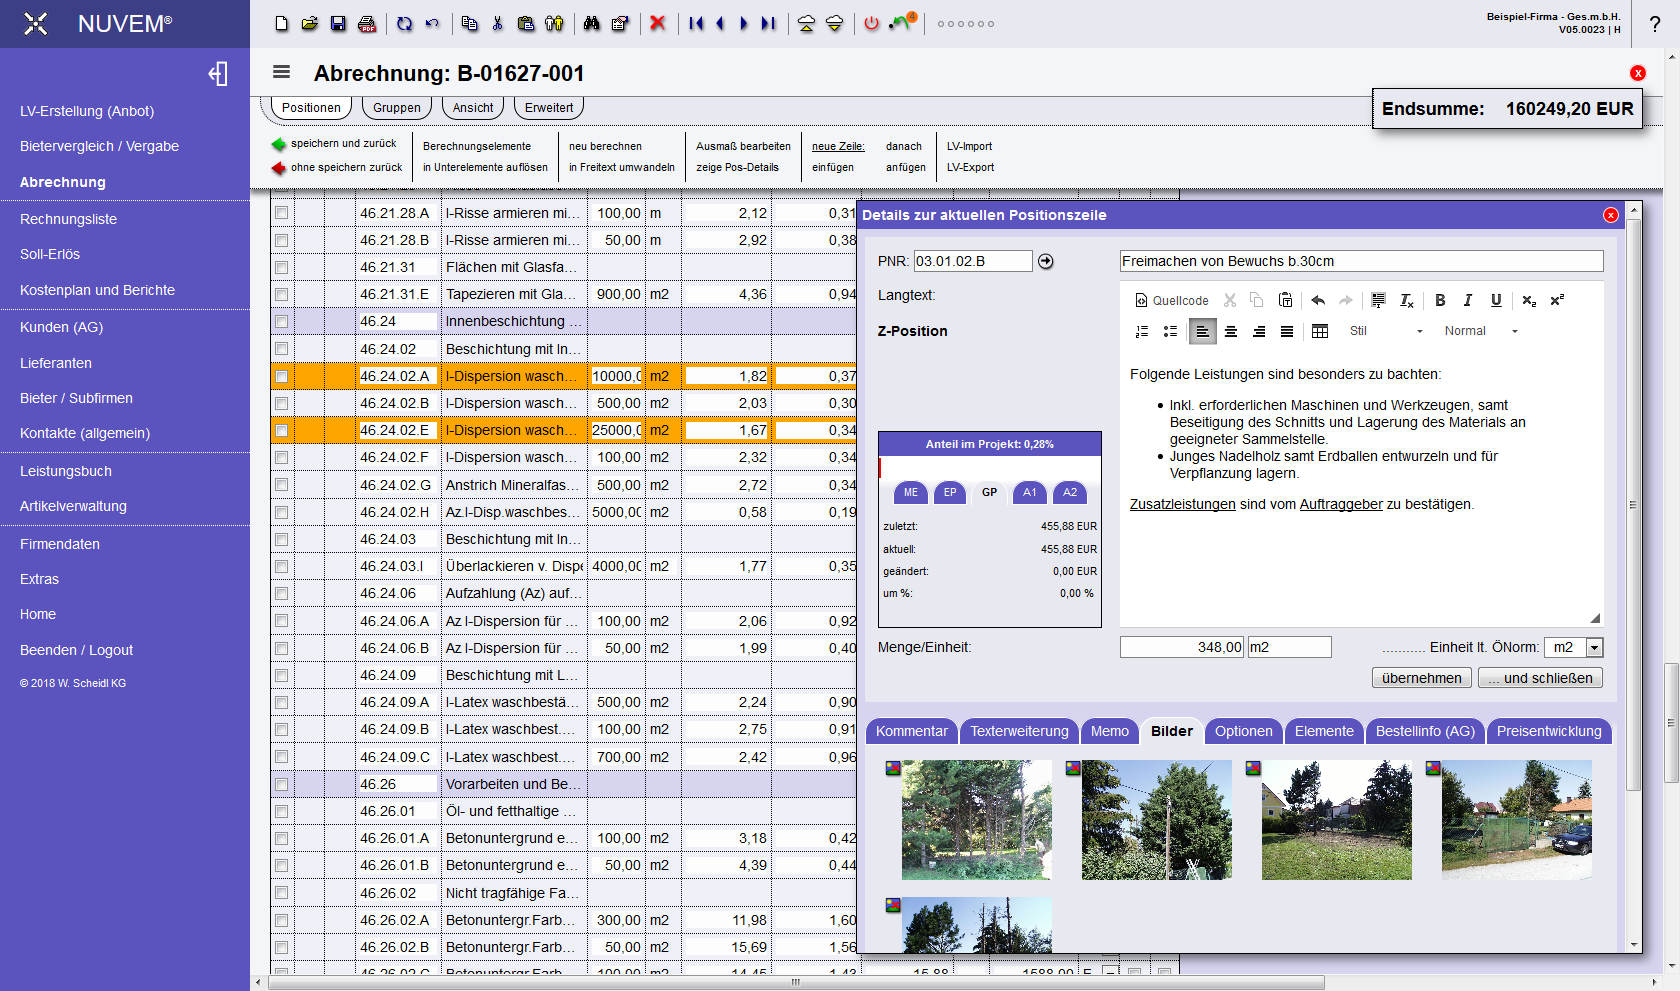Check the box for row 46.24.02.A
This screenshot has width=1680, height=991.
tap(281, 377)
